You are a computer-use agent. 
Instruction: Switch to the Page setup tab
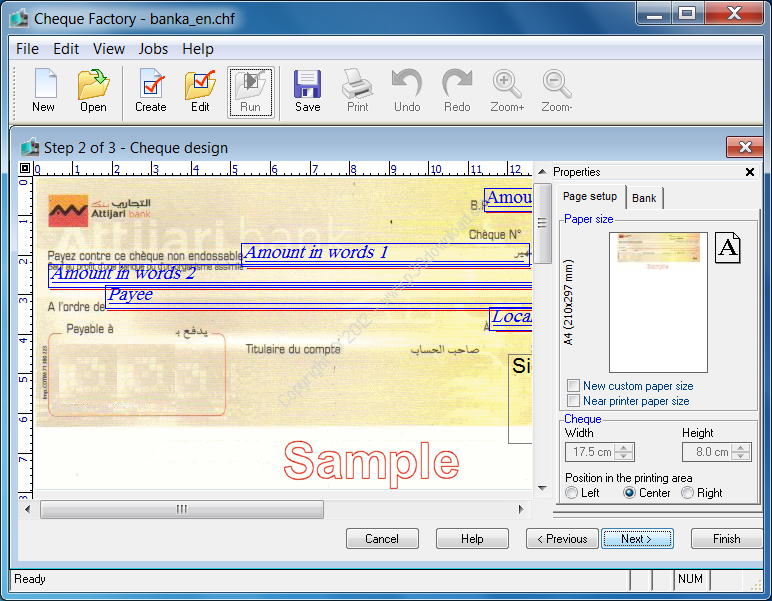click(x=590, y=196)
